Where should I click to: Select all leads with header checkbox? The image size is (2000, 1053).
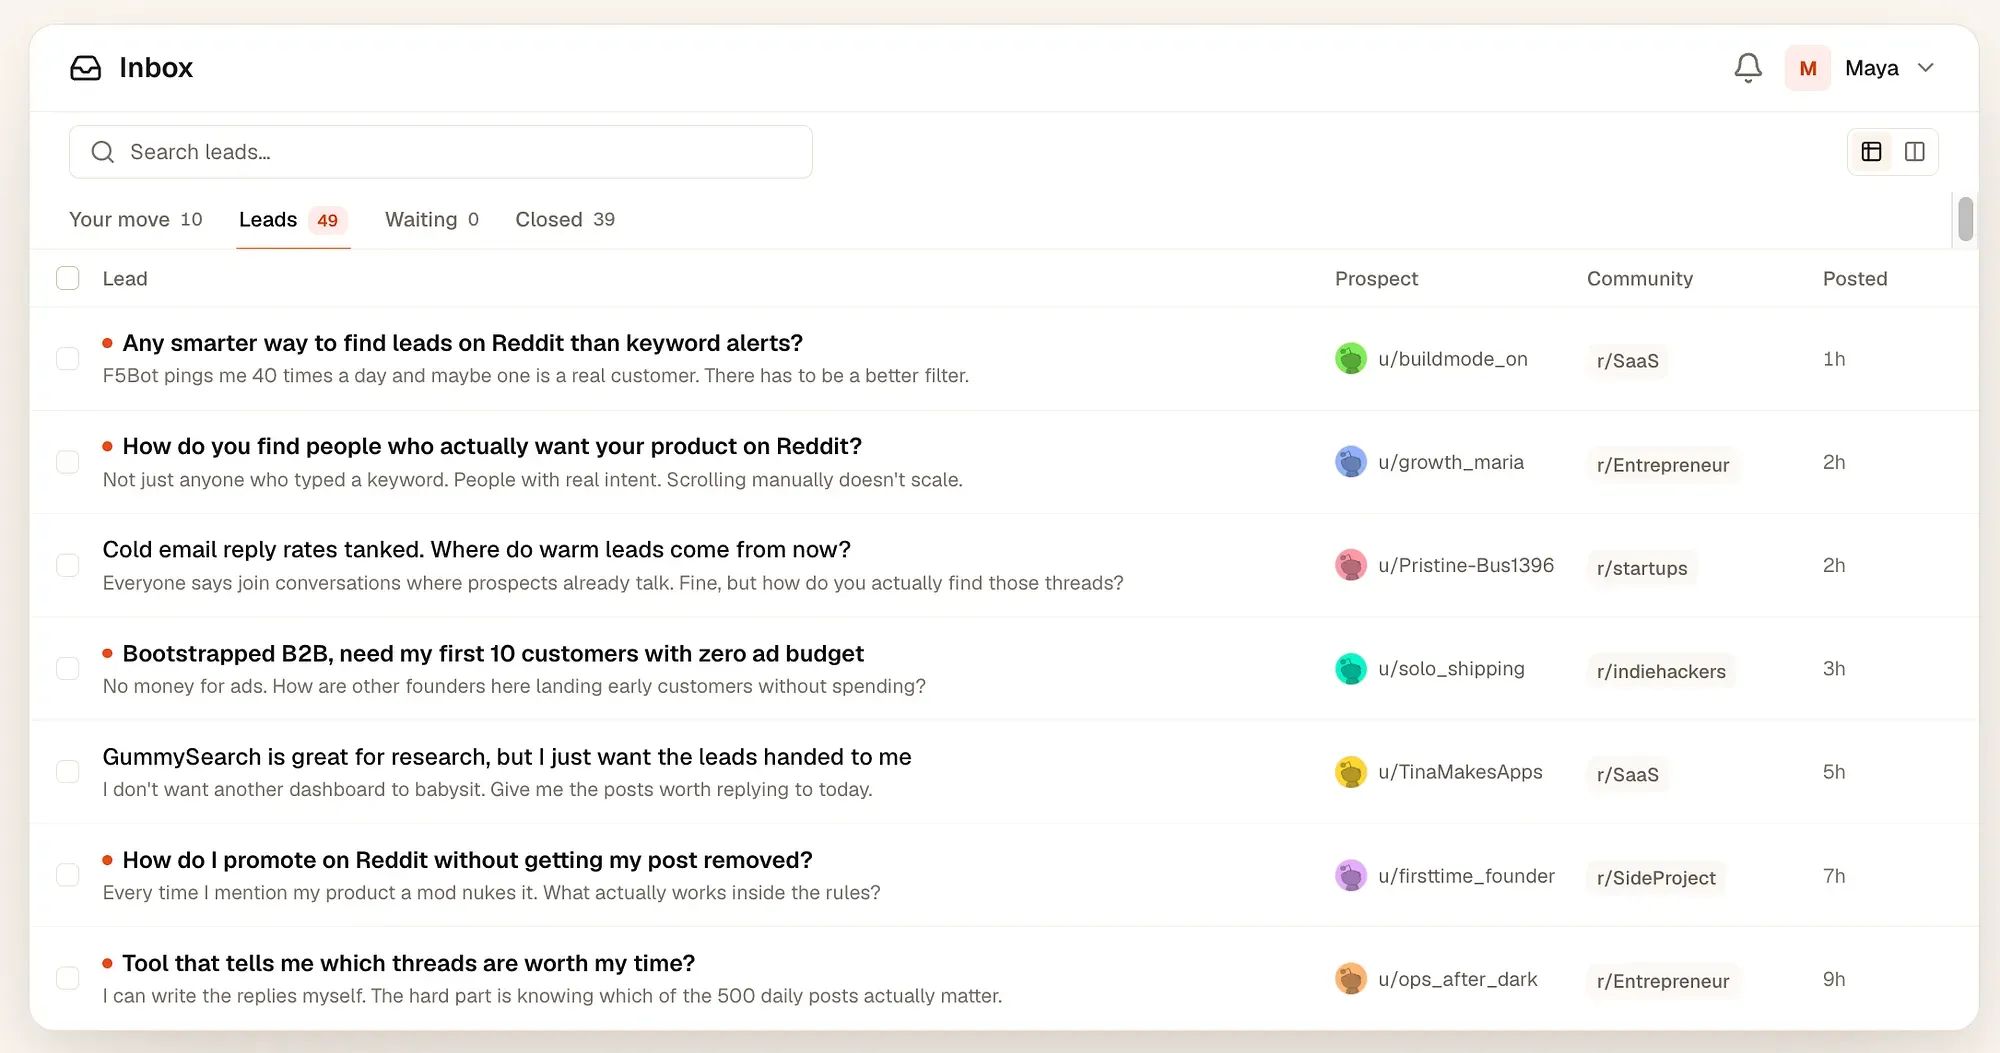(x=68, y=278)
